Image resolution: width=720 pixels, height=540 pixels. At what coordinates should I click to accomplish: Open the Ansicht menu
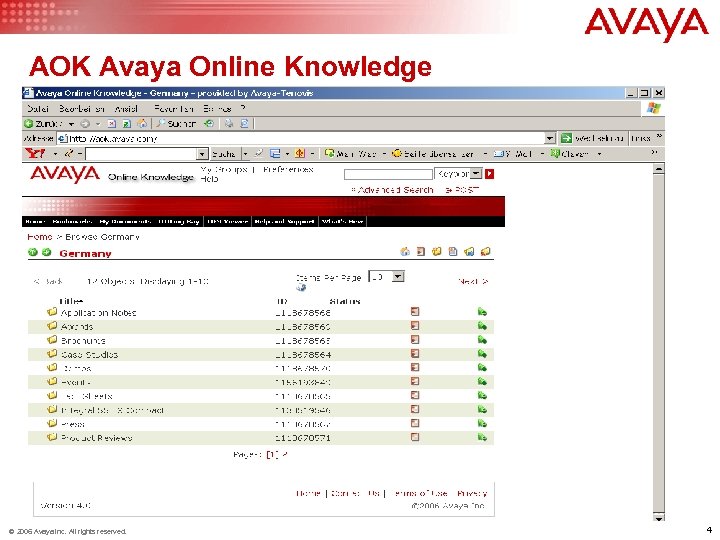coord(126,109)
